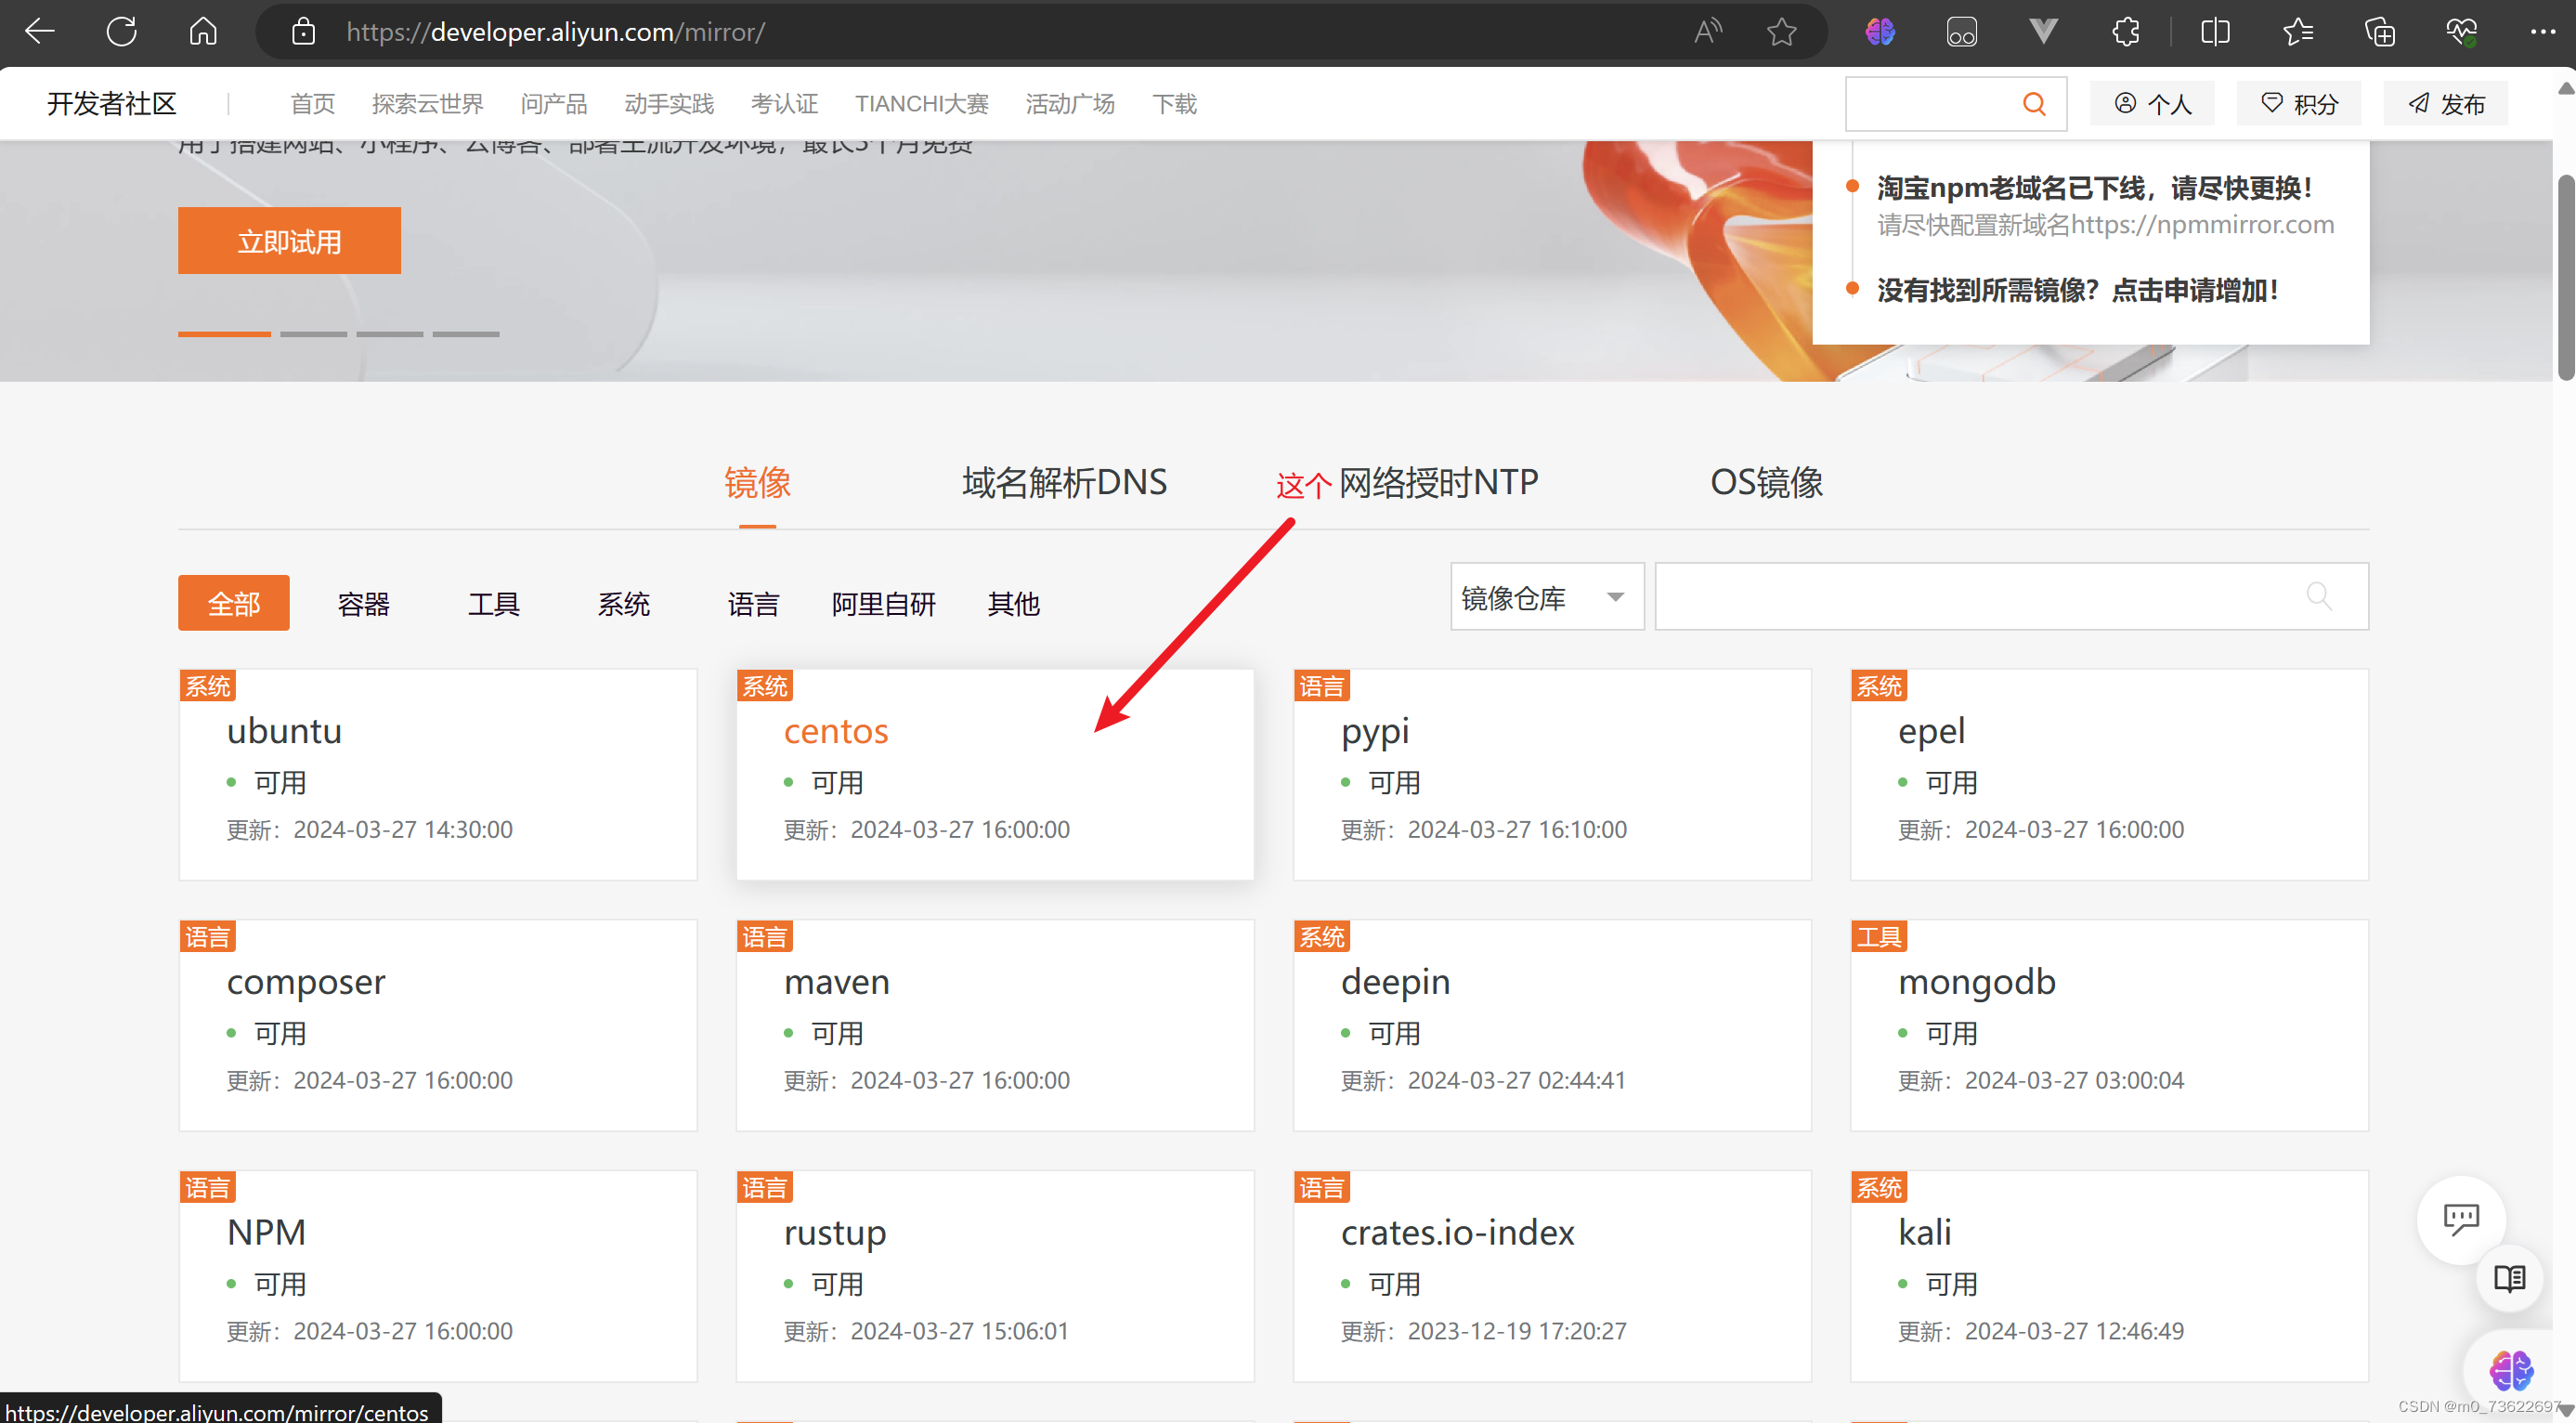The image size is (2576, 1423).
Task: Click the book documentation floating icon
Action: (x=2509, y=1278)
